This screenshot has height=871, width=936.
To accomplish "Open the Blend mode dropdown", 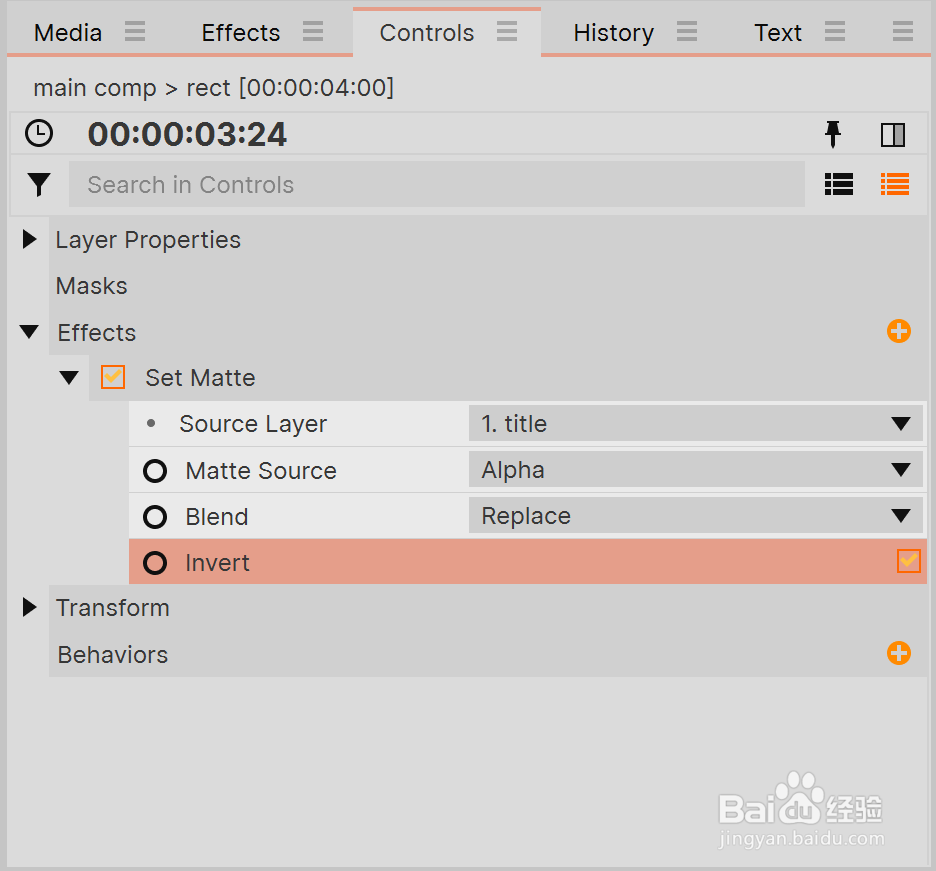I will (x=695, y=516).
